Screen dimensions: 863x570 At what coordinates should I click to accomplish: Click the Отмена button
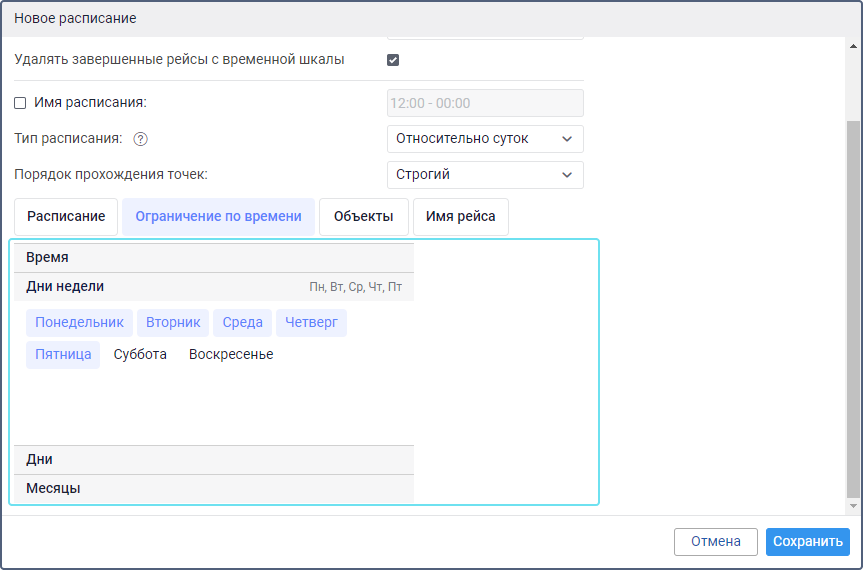coord(715,542)
